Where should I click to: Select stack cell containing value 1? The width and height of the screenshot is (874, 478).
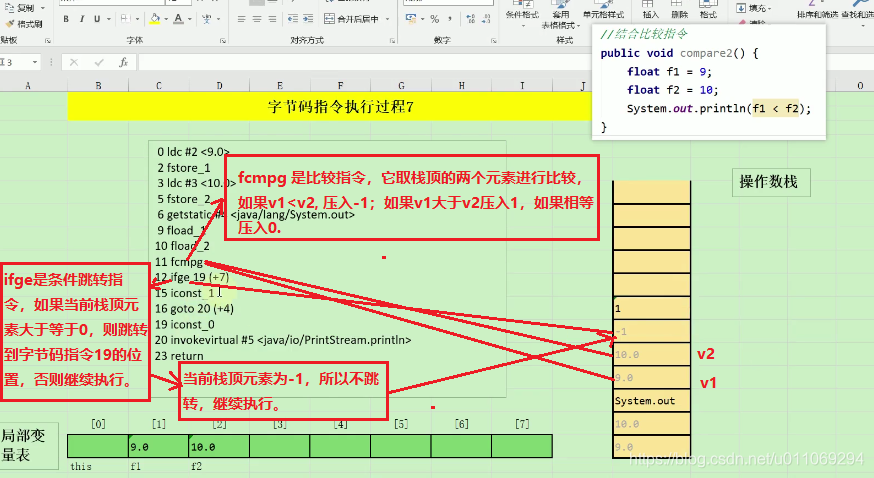(x=651, y=308)
